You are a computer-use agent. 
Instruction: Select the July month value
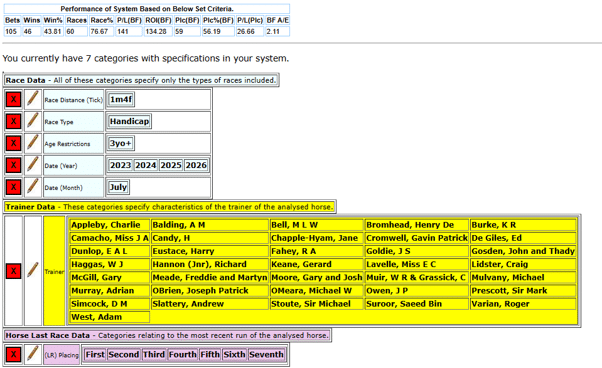click(x=118, y=187)
